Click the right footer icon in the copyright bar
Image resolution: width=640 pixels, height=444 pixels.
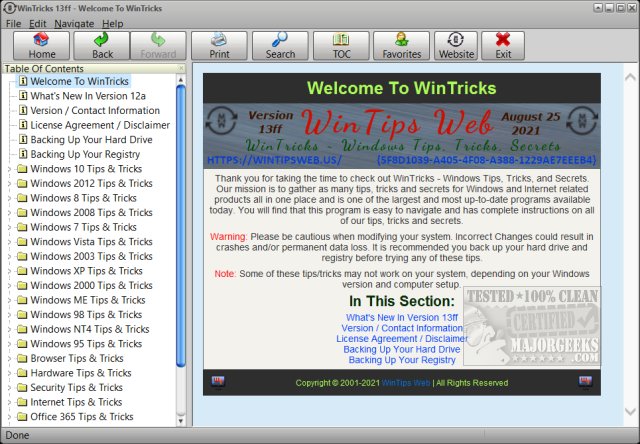point(585,382)
